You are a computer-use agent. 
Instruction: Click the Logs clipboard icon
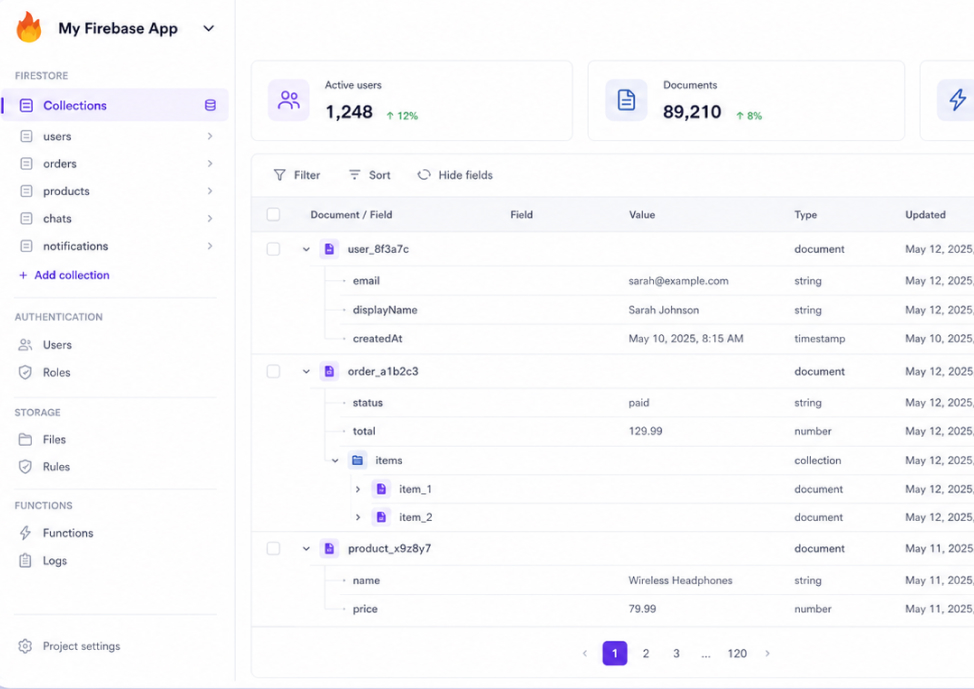click(x=25, y=560)
